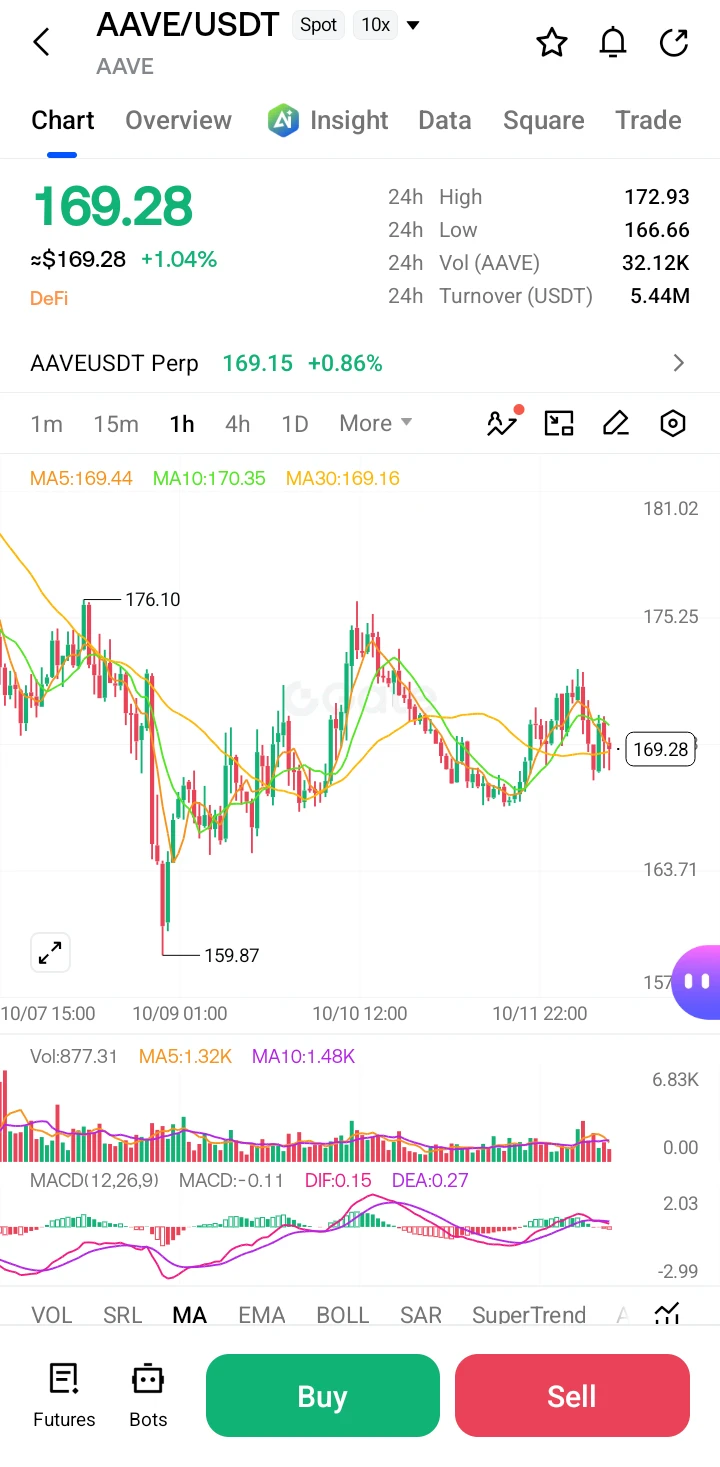This screenshot has width=720, height=1467.
Task: Enable the BOLL indicator
Action: click(x=343, y=1315)
